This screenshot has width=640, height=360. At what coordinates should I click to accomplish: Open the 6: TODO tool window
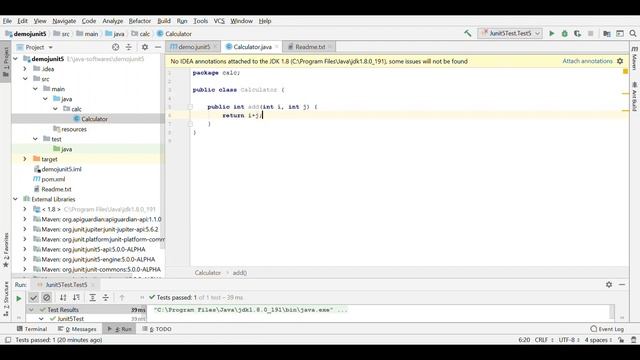click(157, 329)
